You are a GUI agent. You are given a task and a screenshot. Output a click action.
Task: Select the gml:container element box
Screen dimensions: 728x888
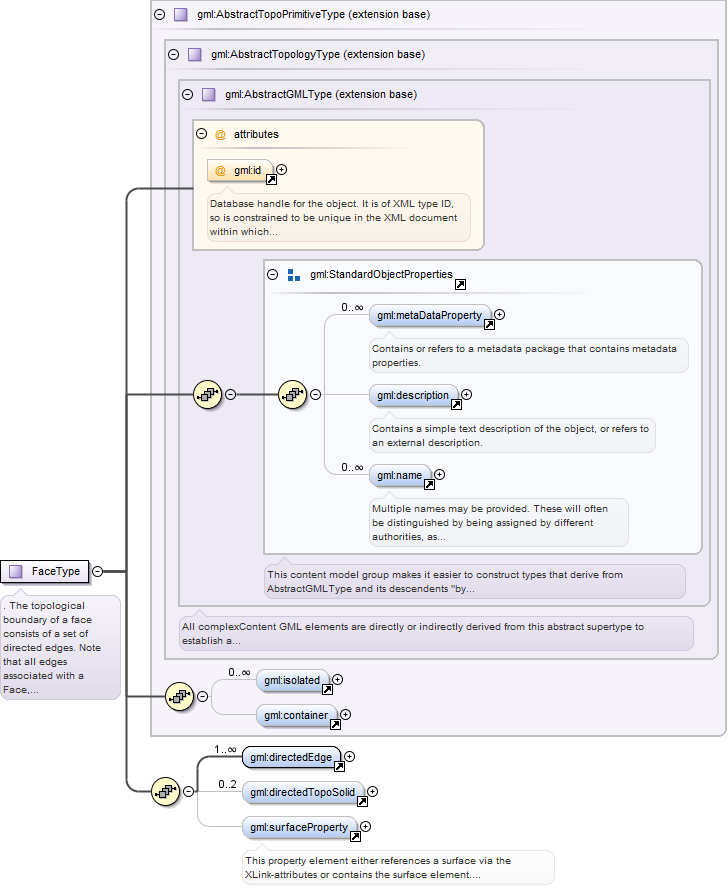[x=296, y=715]
